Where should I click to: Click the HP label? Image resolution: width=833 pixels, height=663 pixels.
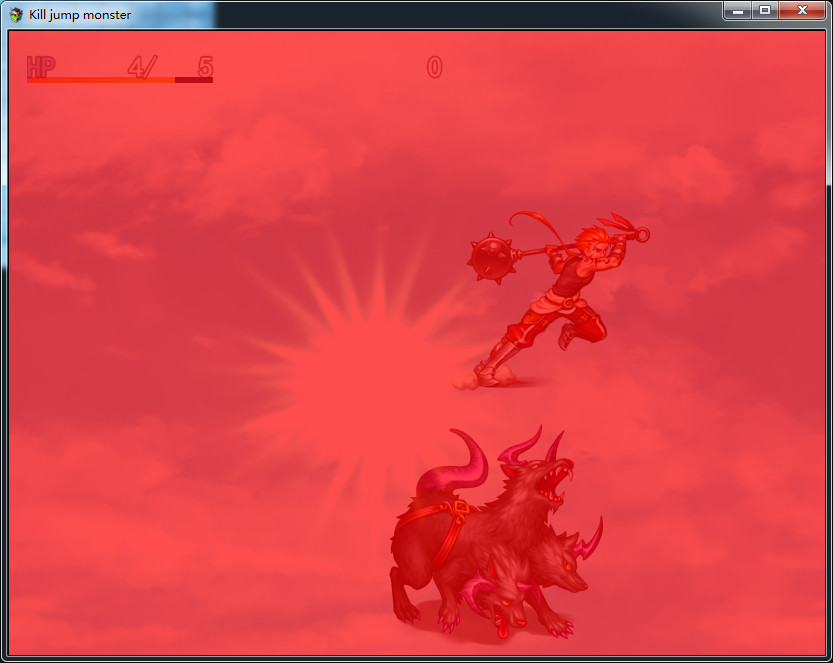point(41,67)
